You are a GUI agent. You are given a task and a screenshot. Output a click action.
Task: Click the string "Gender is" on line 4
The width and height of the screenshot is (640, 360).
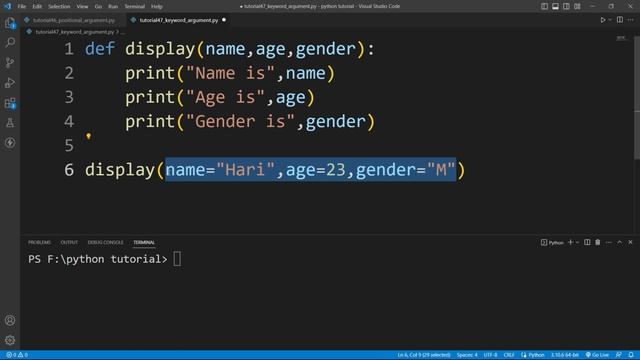[x=240, y=121]
